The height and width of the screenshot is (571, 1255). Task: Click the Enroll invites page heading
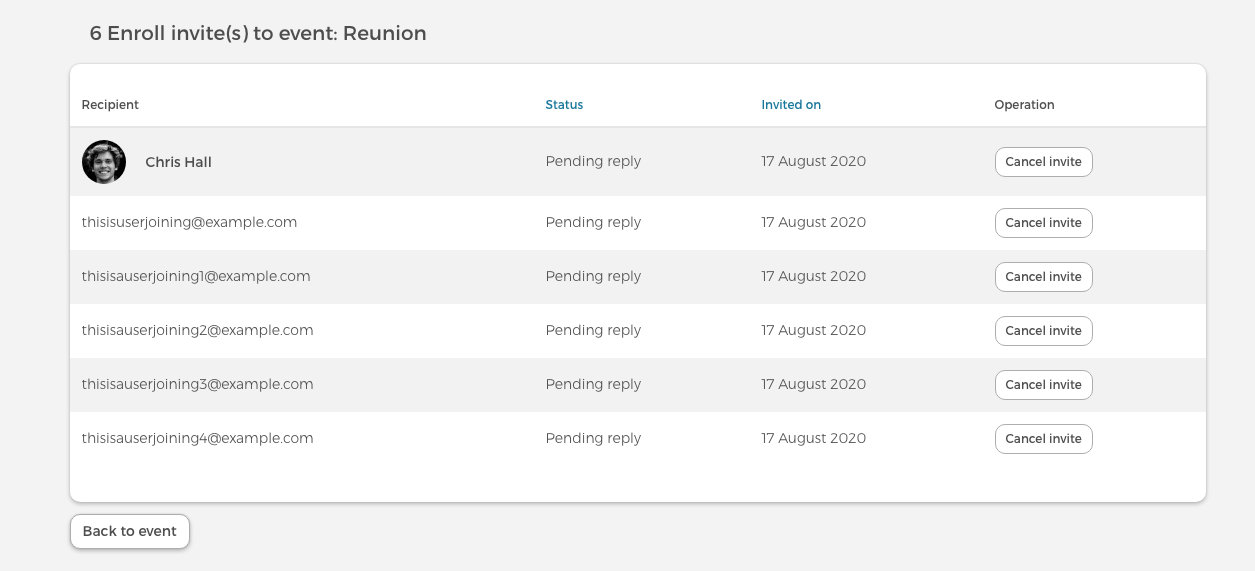click(258, 34)
